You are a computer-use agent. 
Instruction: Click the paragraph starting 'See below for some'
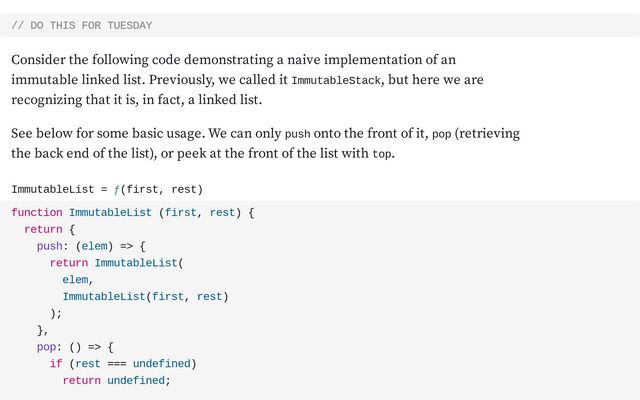pos(265,144)
